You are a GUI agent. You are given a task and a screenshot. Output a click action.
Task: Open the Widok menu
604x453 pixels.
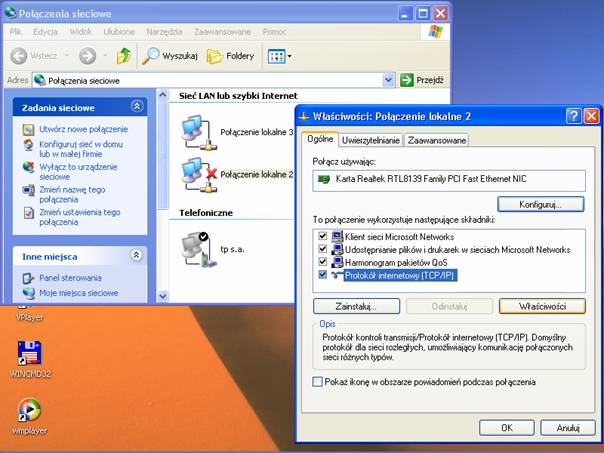pyautogui.click(x=81, y=32)
